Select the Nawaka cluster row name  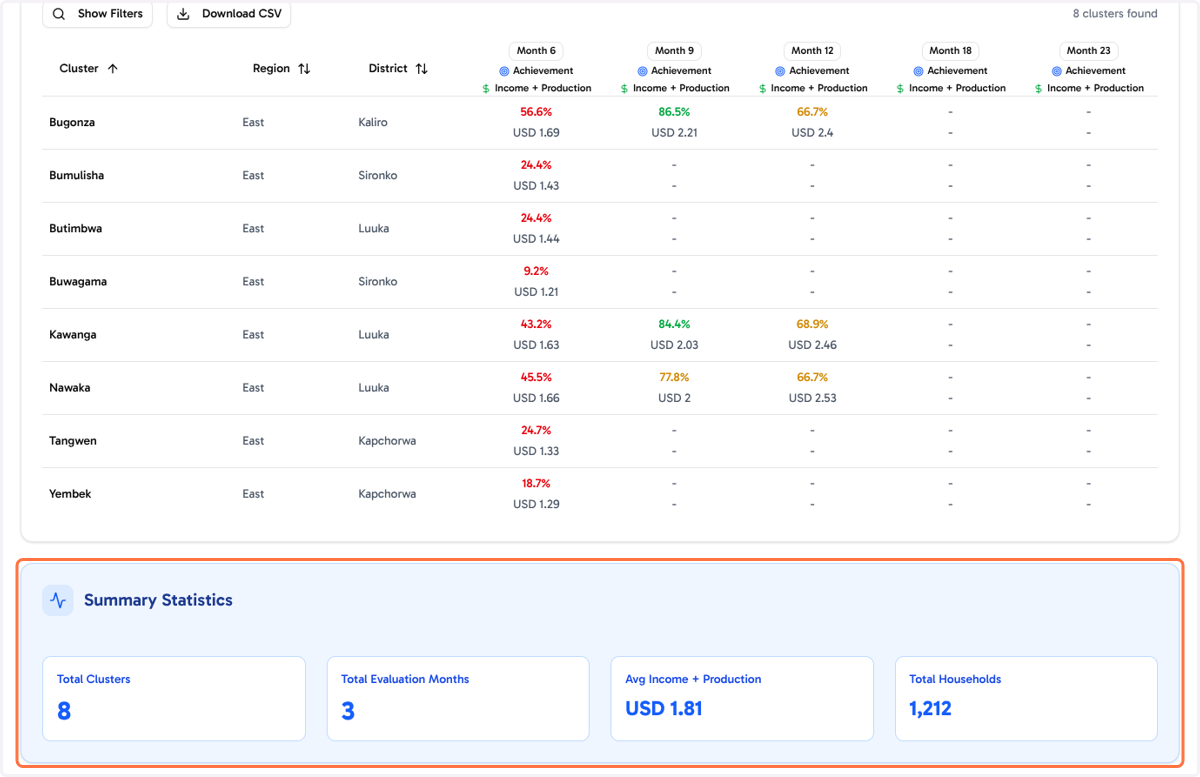point(70,387)
